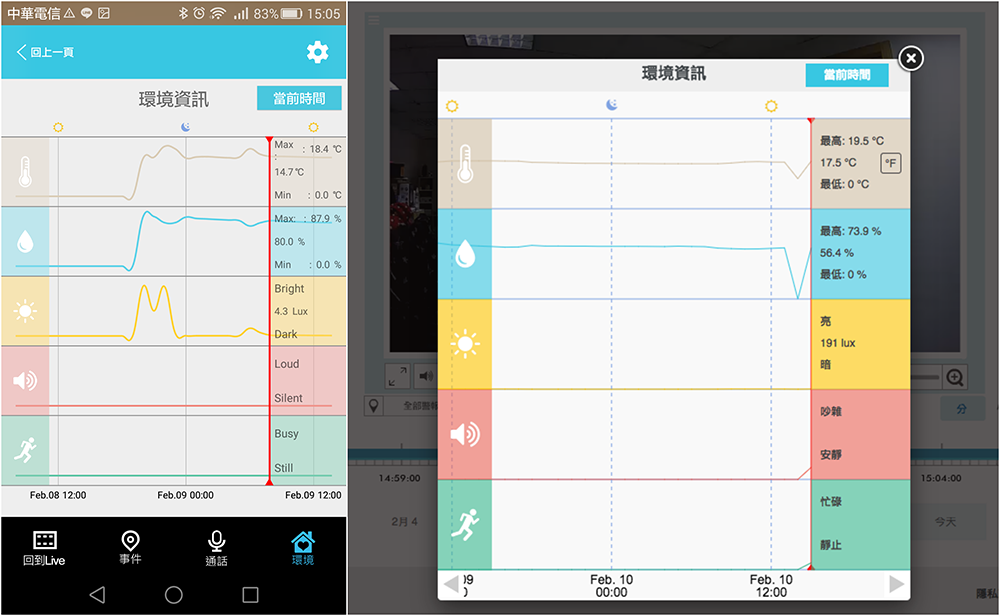Select 14.7 °C reading in phone chart
The image size is (1000, 616).
coord(289,172)
